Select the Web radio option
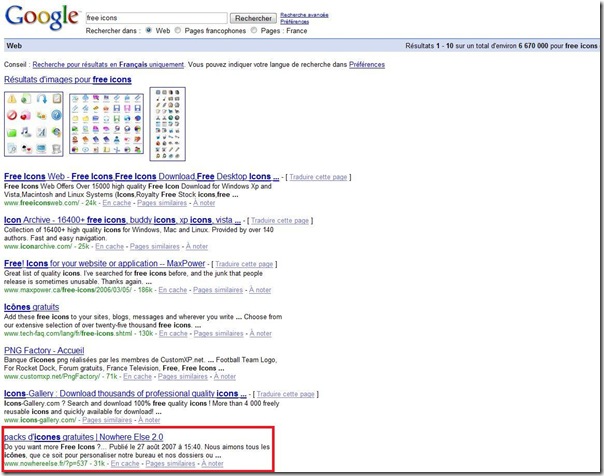Screen dimensions: 604x476 pos(148,30)
